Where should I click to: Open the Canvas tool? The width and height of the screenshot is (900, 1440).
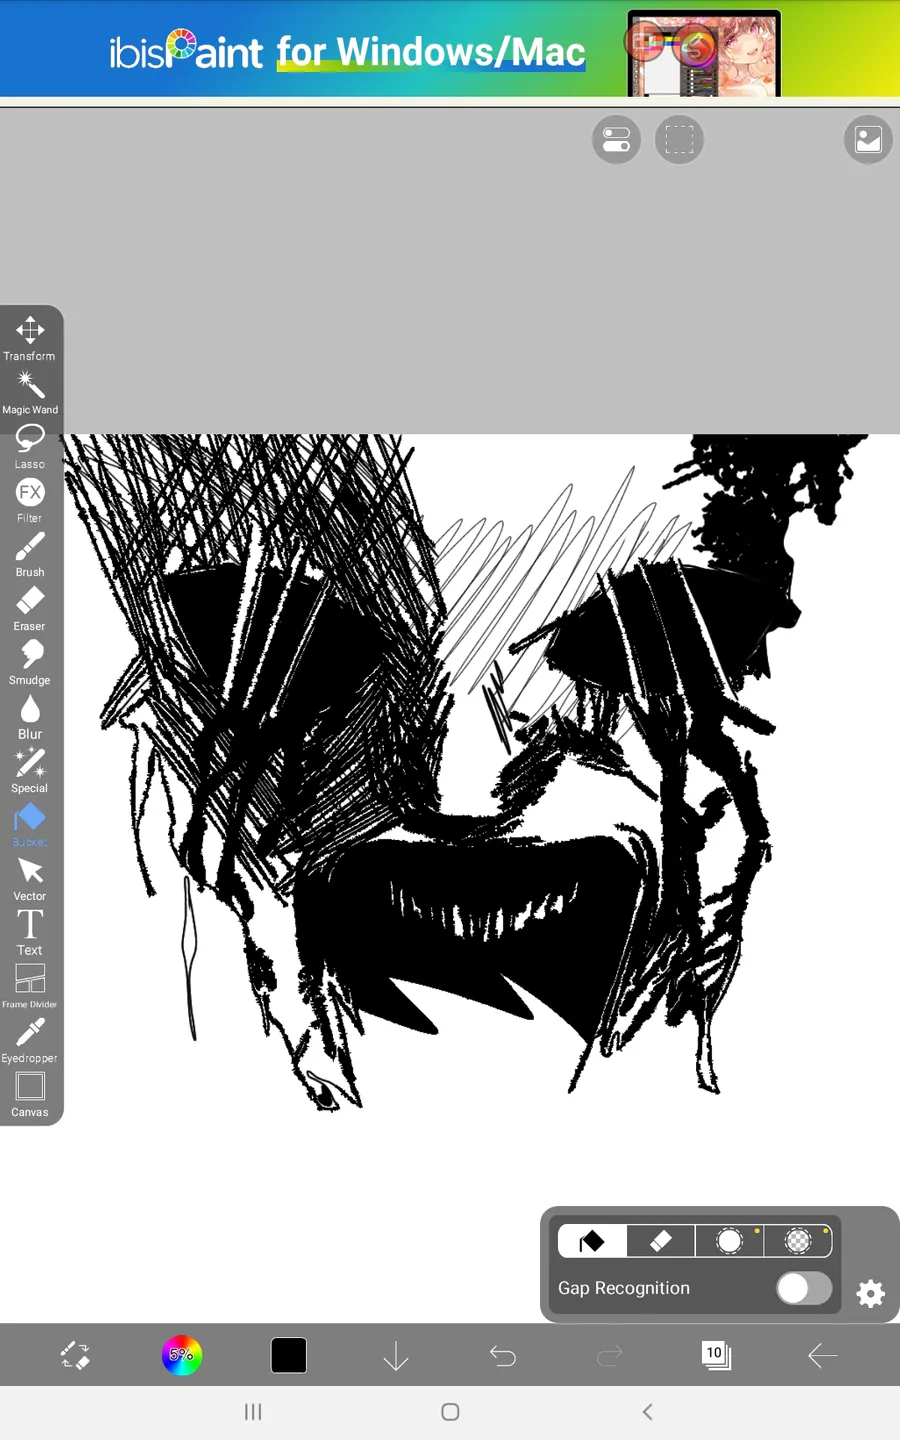pos(30,1095)
